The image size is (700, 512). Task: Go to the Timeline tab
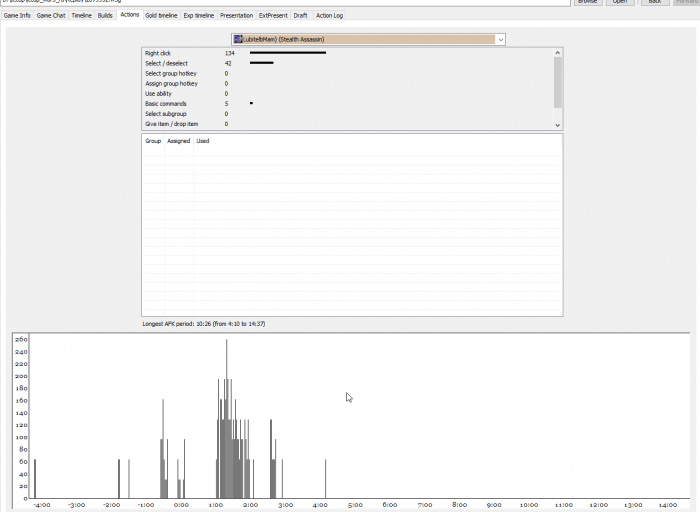tap(82, 16)
